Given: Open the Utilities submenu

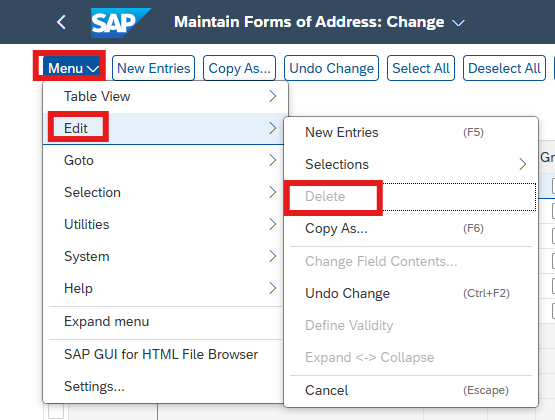Looking at the screenshot, I should coord(166,224).
